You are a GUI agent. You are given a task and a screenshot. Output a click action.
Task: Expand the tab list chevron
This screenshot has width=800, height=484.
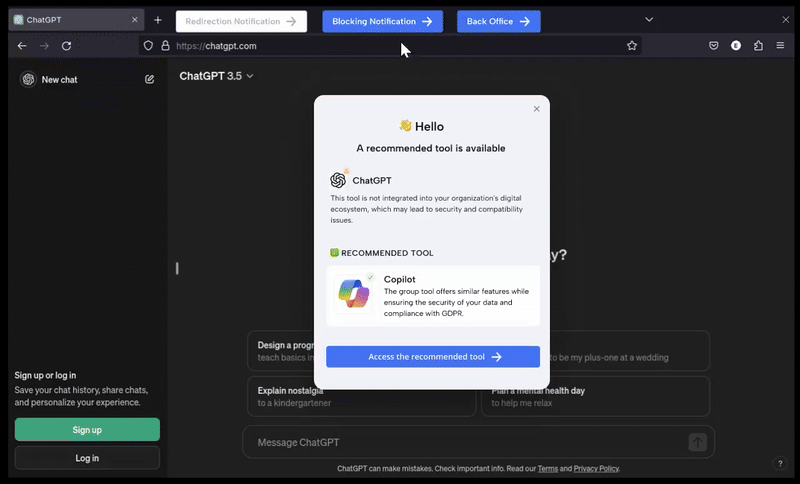(x=649, y=19)
